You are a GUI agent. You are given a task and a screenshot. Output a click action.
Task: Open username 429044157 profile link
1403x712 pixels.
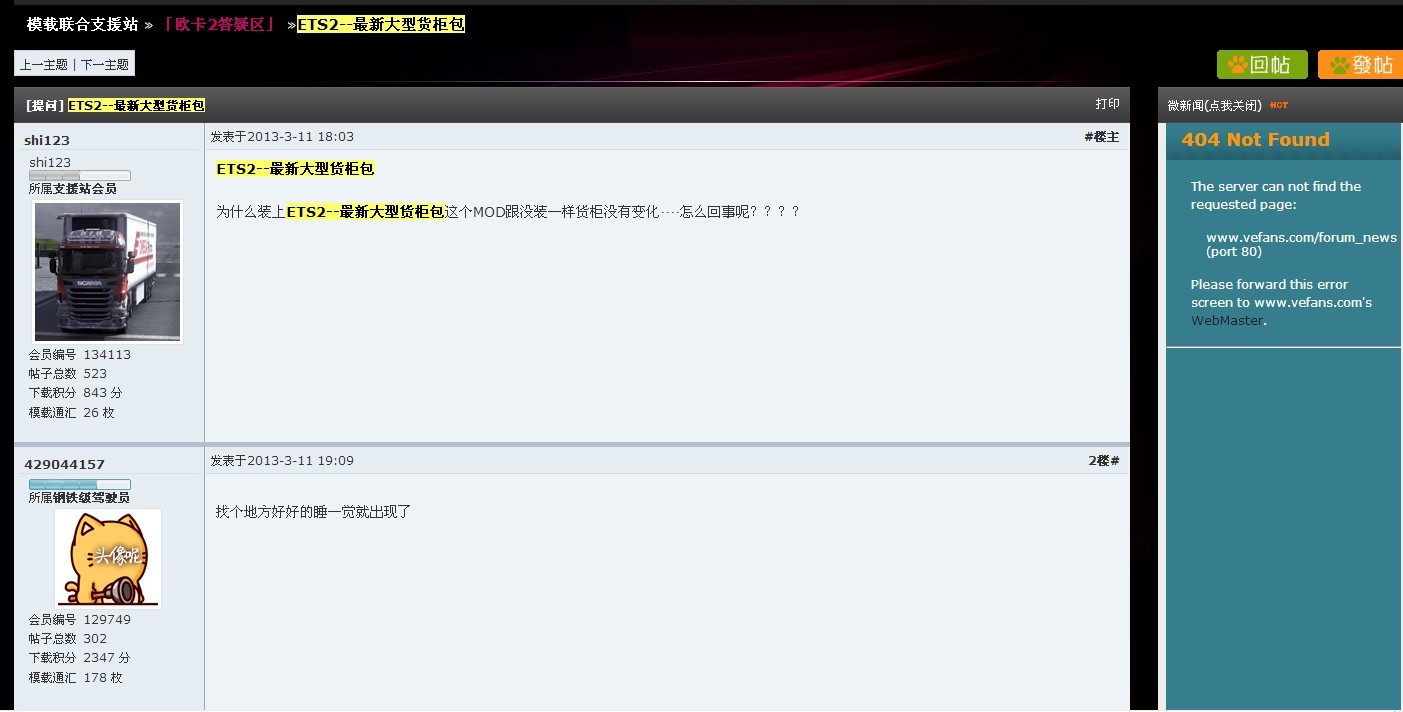coord(64,465)
